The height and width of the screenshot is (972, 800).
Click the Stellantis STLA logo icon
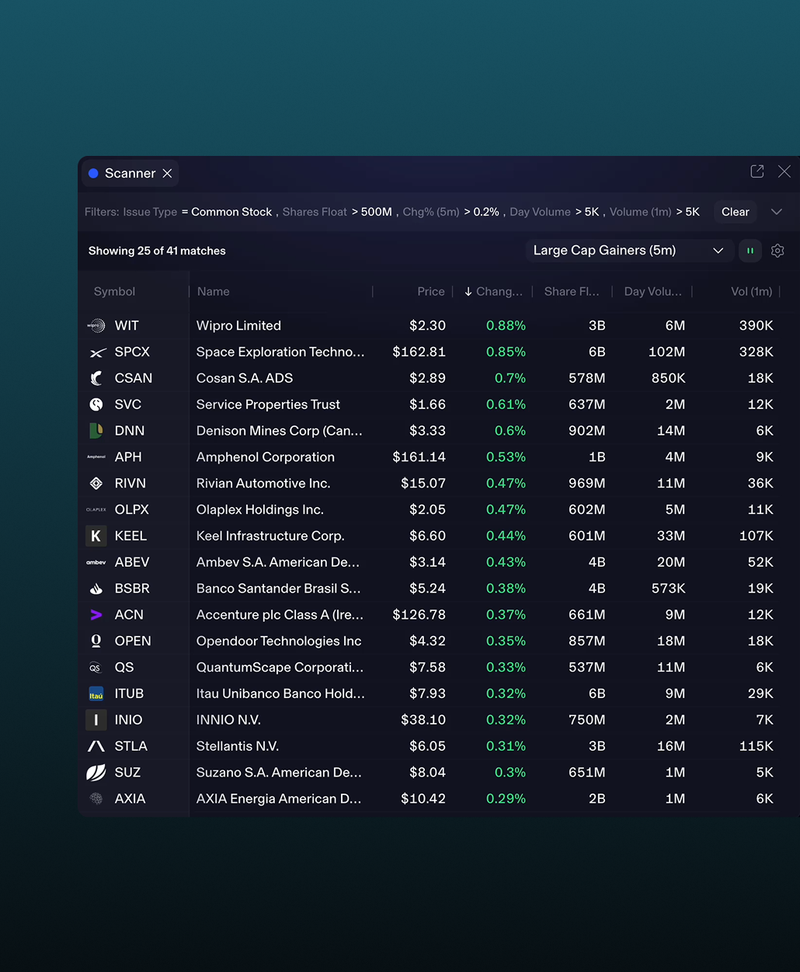coord(96,746)
